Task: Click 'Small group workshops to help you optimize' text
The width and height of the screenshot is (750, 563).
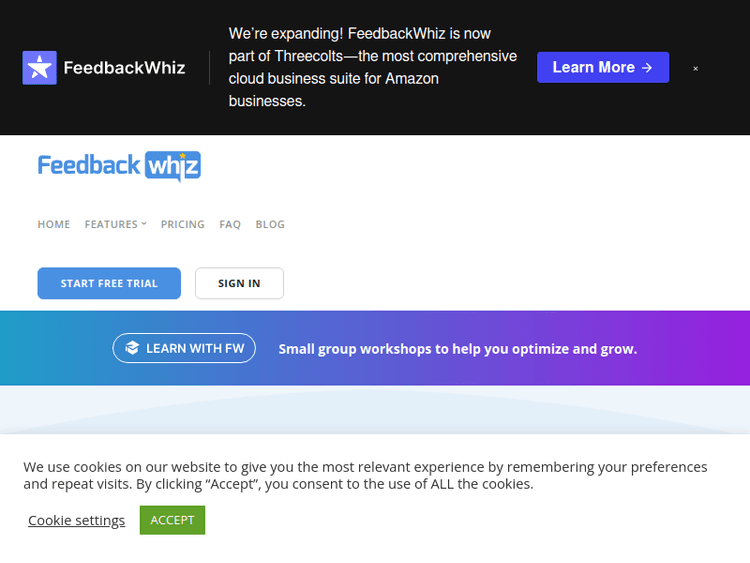Action: pos(425,349)
